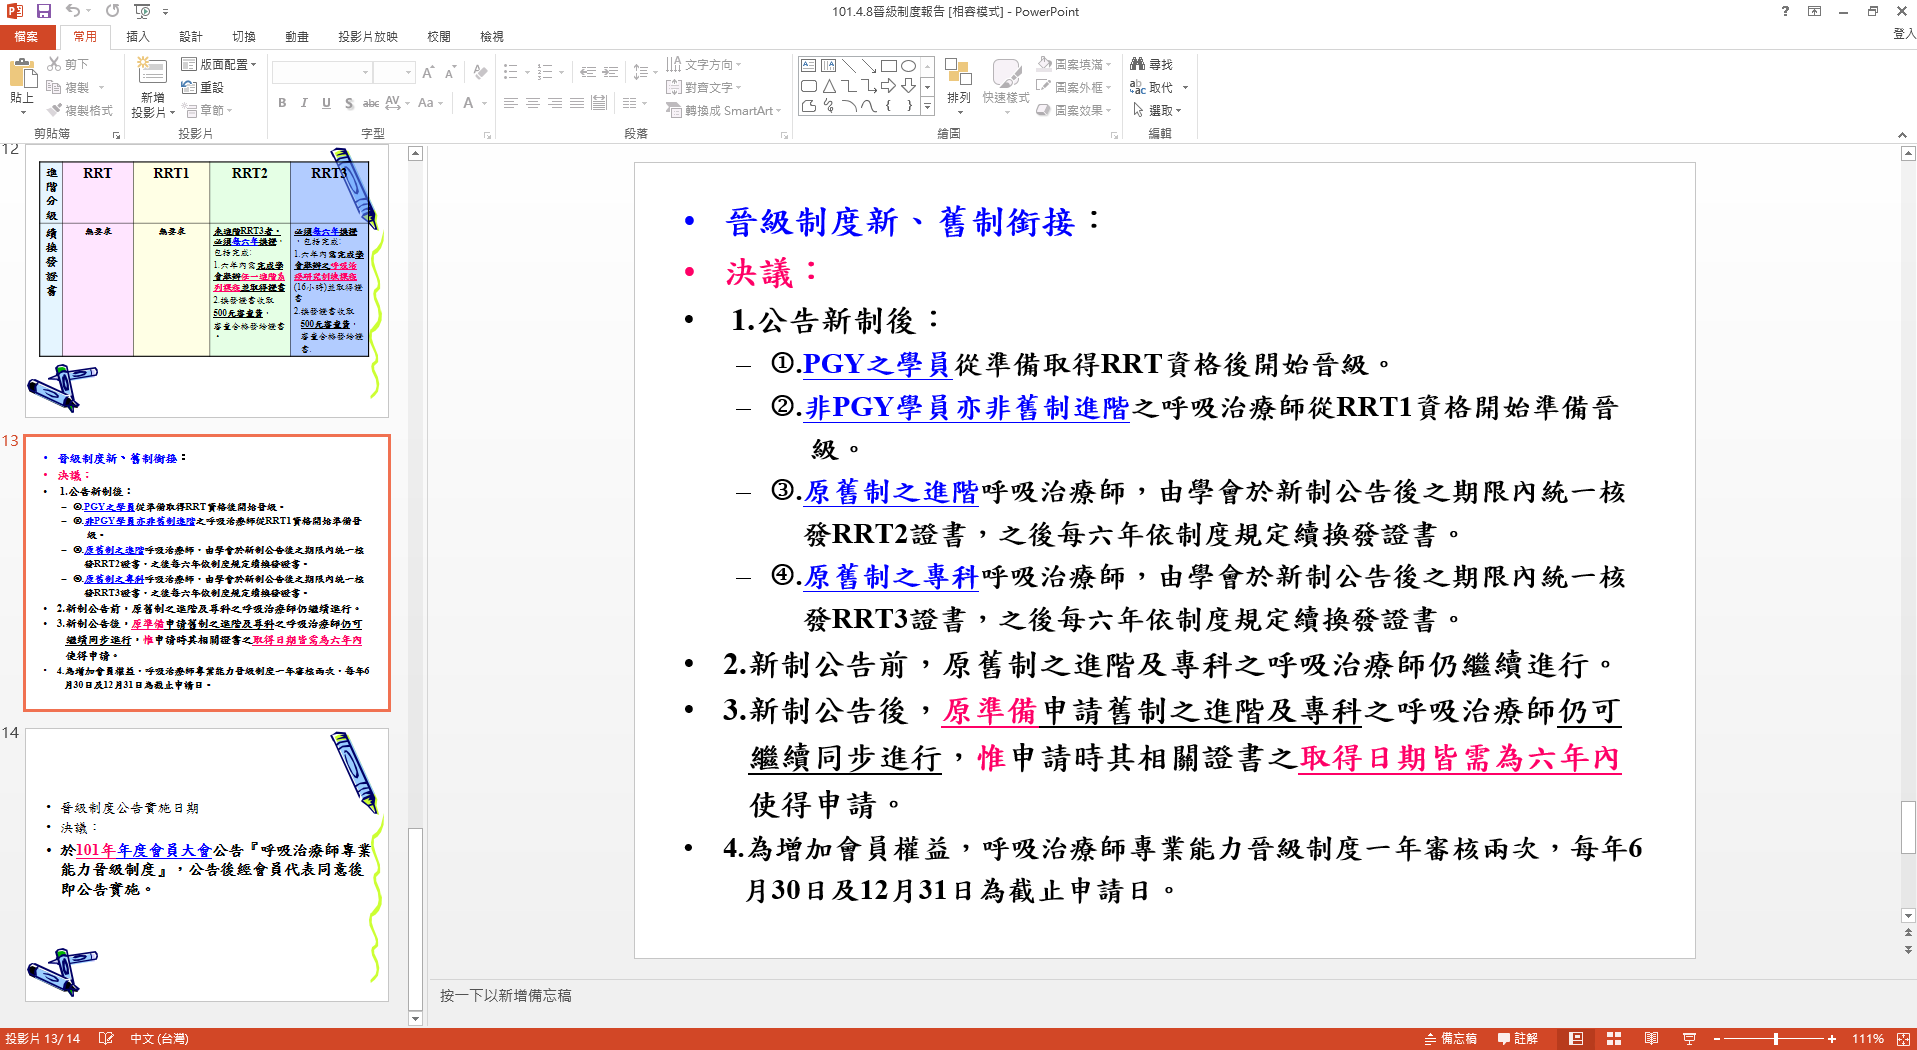Viewport: 1917px width, 1050px height.
Task: Toggle the Notes (備忘稿) pane
Action: pos(1451,1039)
